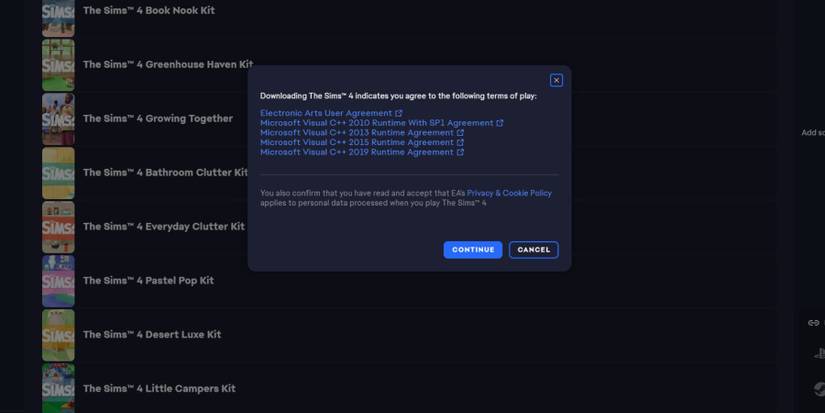Image resolution: width=825 pixels, height=413 pixels.
Task: Click the PlayStation logo icon
Action: pyautogui.click(x=818, y=353)
